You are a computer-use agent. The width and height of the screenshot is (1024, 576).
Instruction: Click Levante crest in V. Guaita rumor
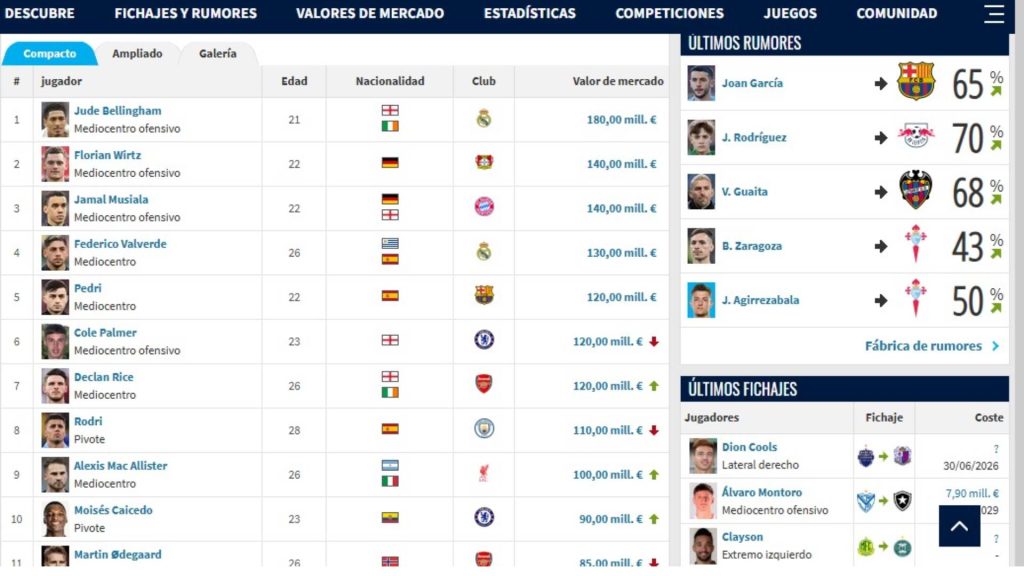coord(916,190)
